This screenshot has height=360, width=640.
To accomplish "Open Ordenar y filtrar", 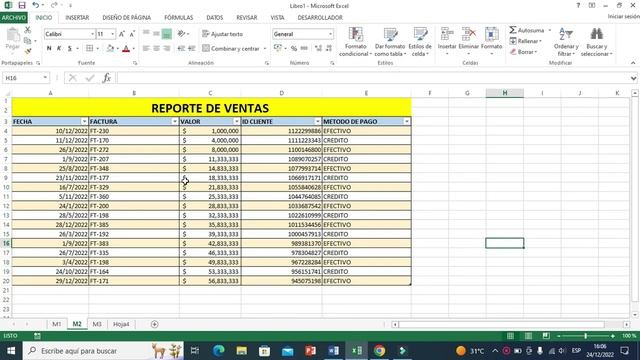I will tap(566, 42).
